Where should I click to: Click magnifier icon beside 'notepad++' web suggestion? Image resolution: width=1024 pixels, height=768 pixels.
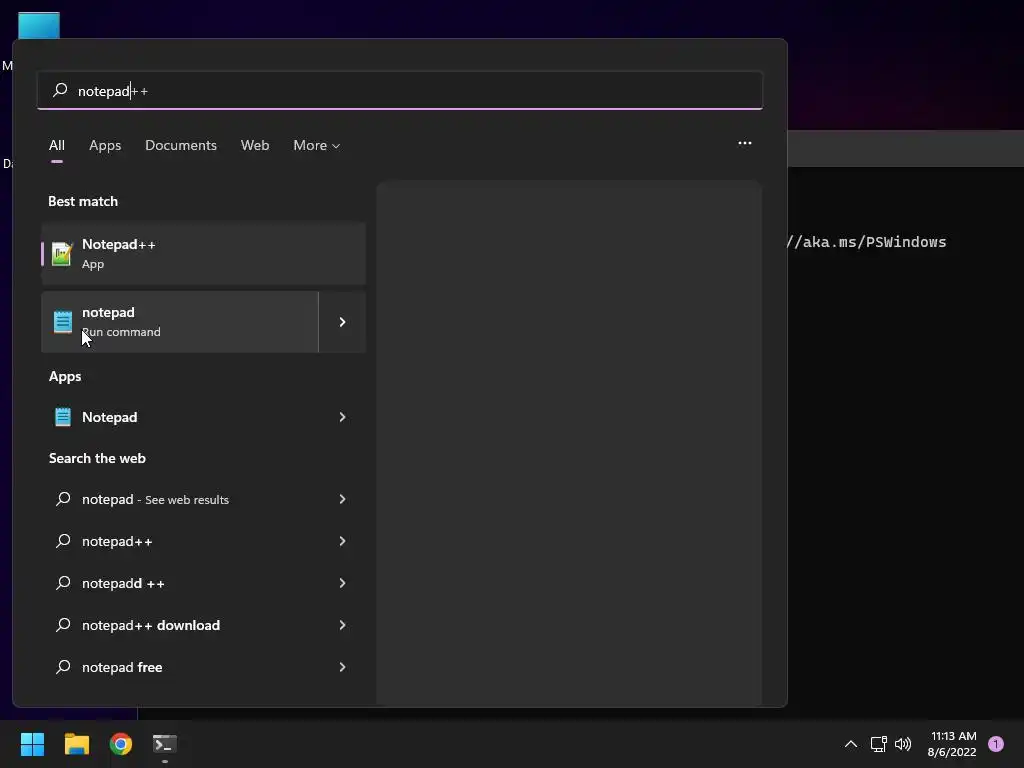63,541
